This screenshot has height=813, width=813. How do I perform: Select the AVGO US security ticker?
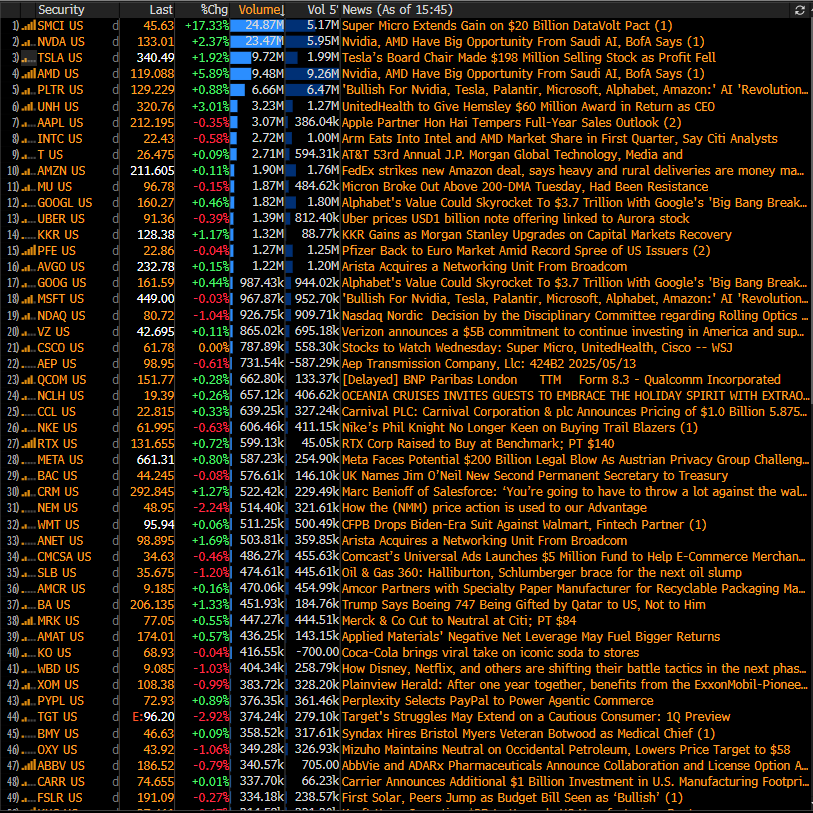pyautogui.click(x=61, y=267)
